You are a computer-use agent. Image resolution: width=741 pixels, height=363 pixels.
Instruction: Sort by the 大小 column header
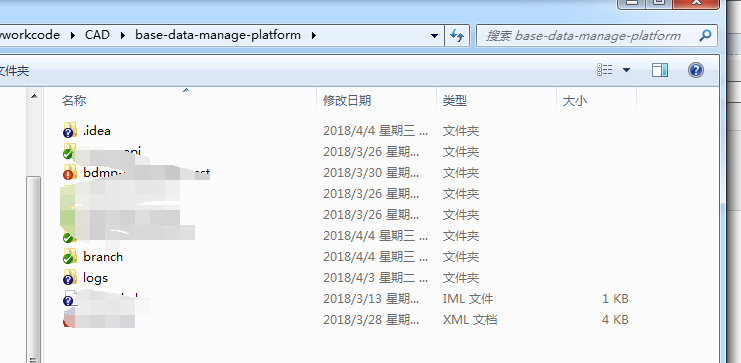coord(575,100)
